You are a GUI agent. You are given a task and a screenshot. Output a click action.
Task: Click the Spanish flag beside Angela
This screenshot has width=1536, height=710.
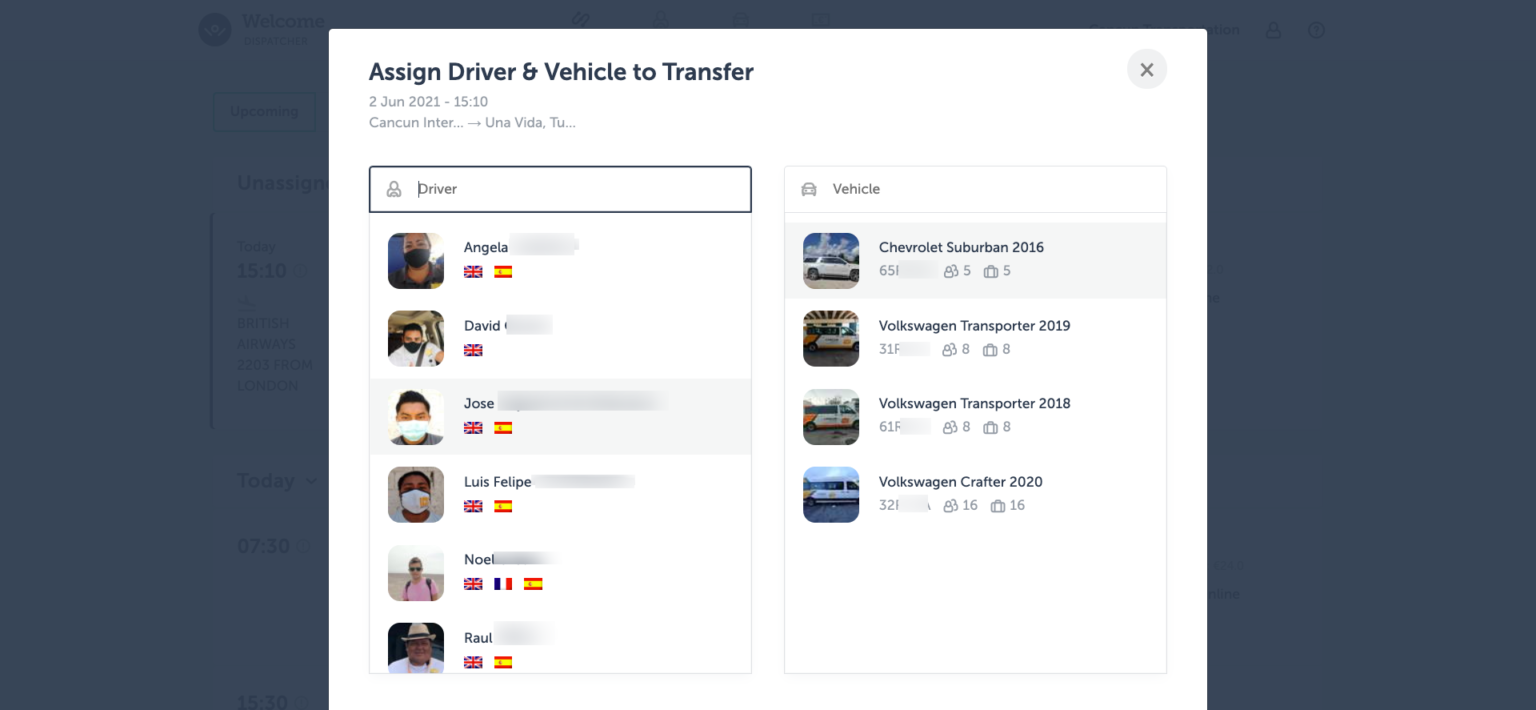pos(503,272)
